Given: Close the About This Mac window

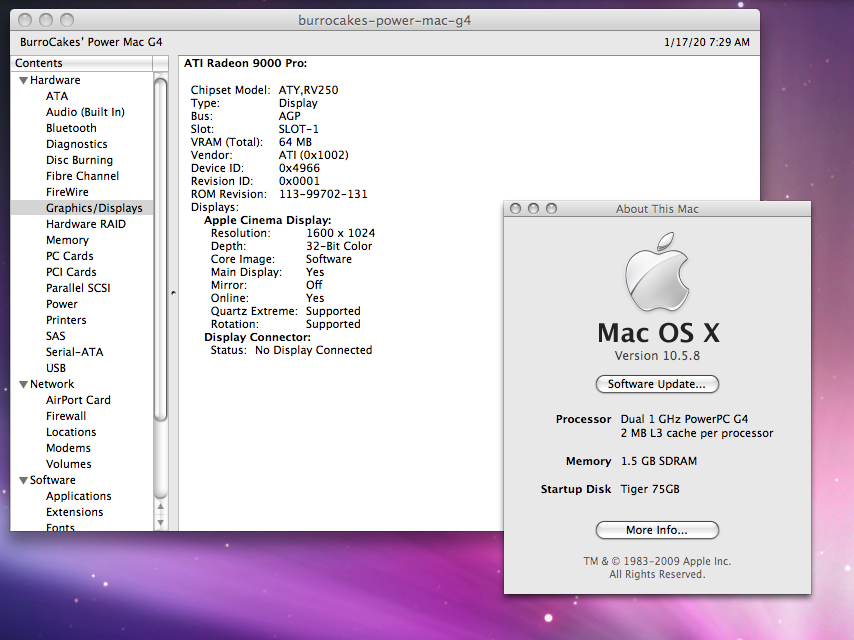Looking at the screenshot, I should [515, 209].
